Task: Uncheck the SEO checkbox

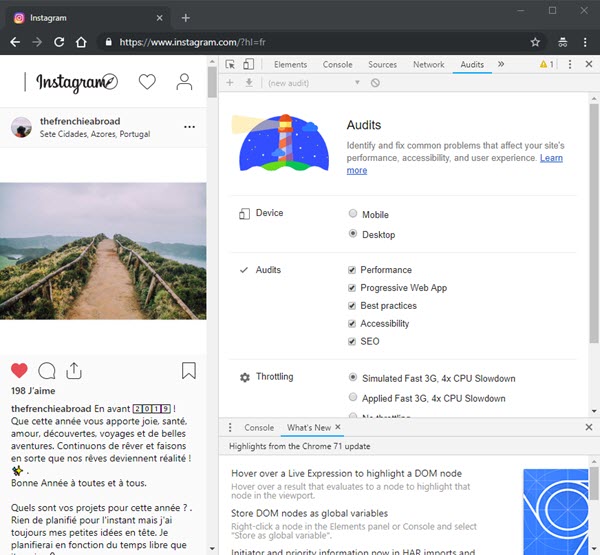Action: pos(352,341)
